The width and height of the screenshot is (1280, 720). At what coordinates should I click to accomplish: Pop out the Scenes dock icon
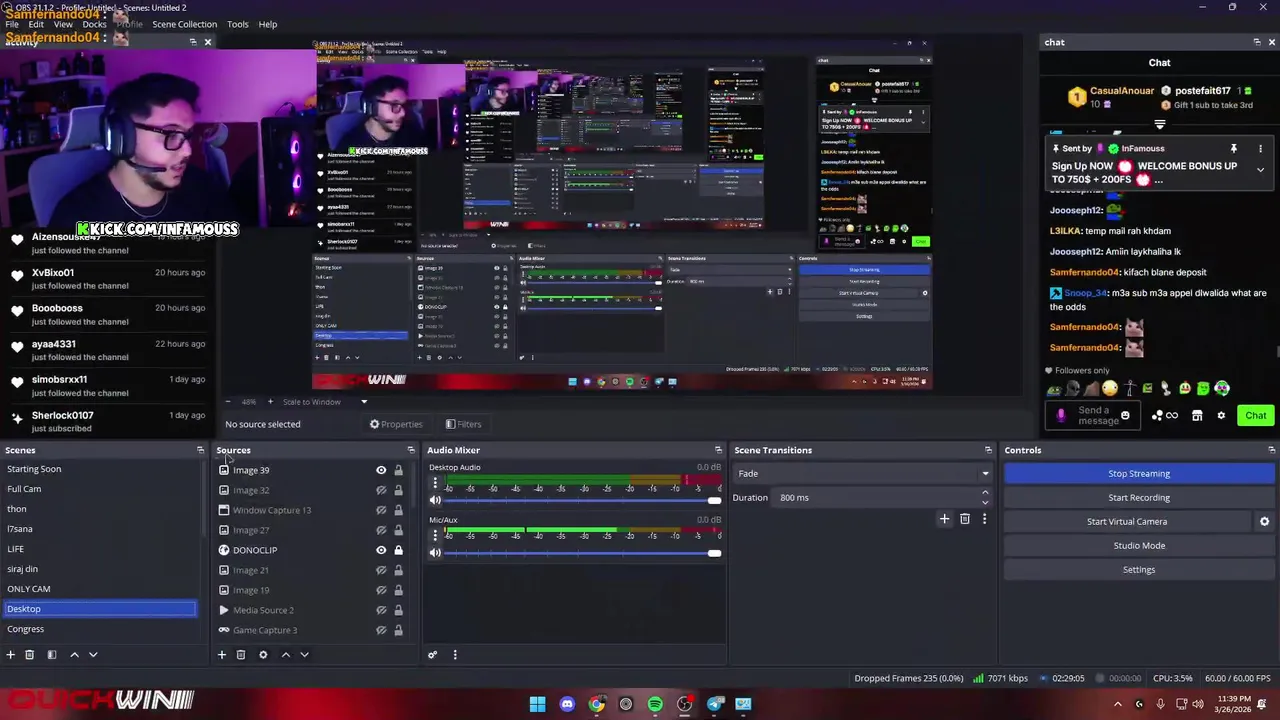(200, 450)
